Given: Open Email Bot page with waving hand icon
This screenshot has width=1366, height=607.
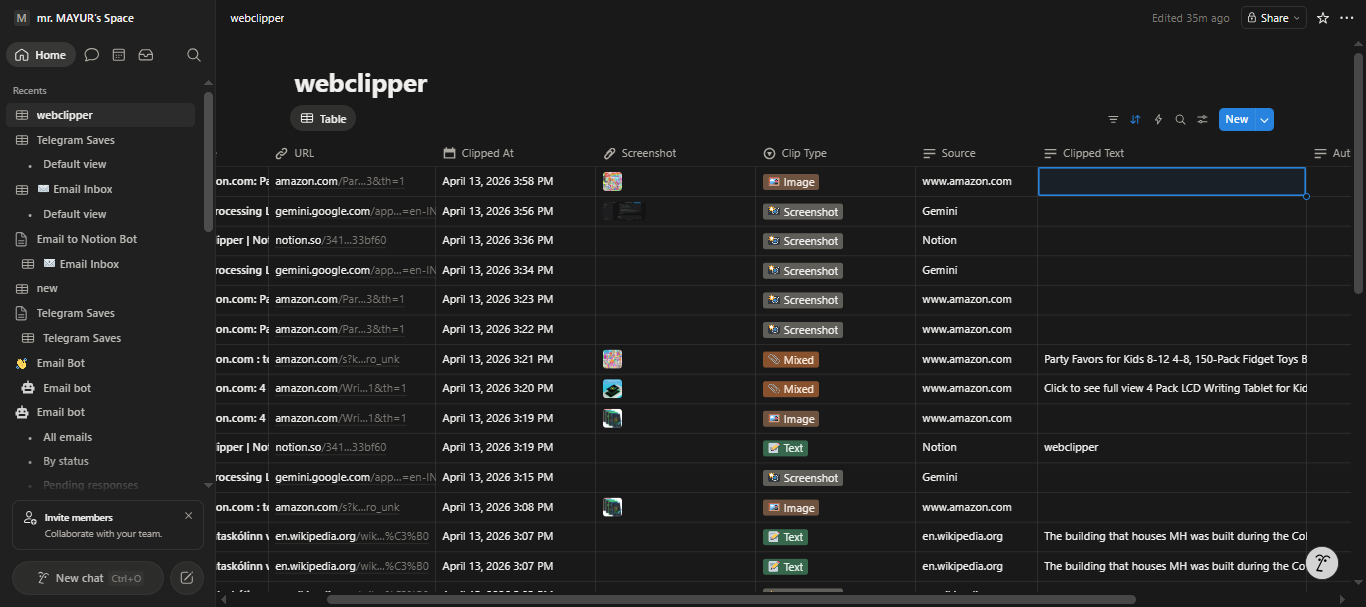Looking at the screenshot, I should pyautogui.click(x=100, y=363).
